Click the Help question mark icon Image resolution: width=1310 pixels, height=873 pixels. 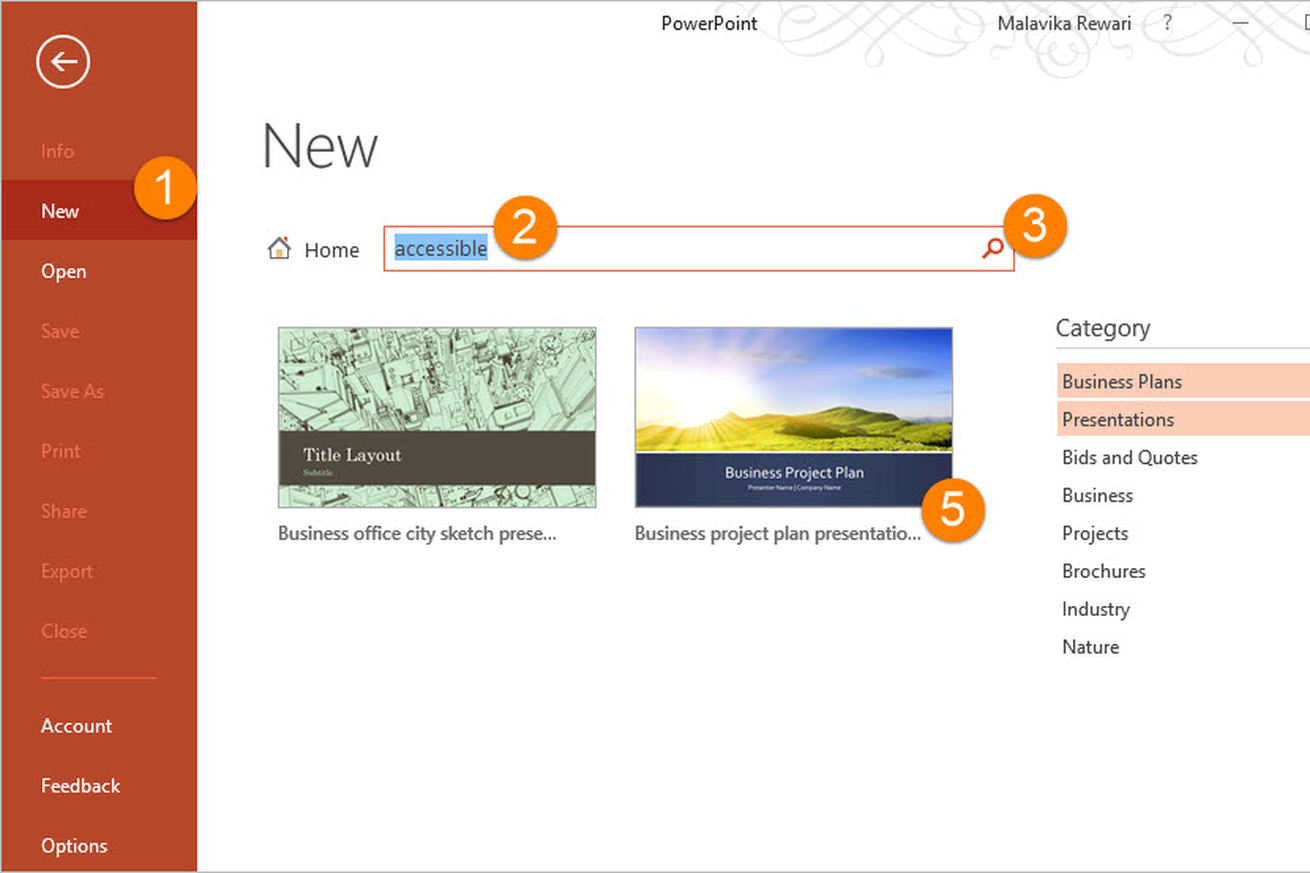point(1167,23)
